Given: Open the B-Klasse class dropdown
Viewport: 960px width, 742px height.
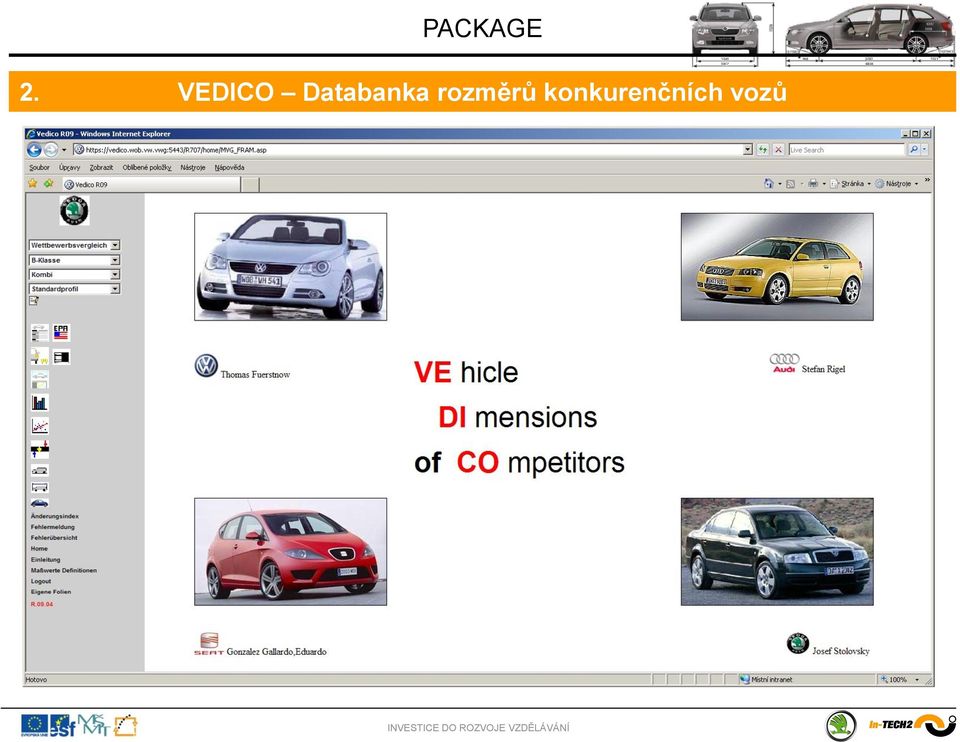Looking at the screenshot, I should pyautogui.click(x=114, y=260).
